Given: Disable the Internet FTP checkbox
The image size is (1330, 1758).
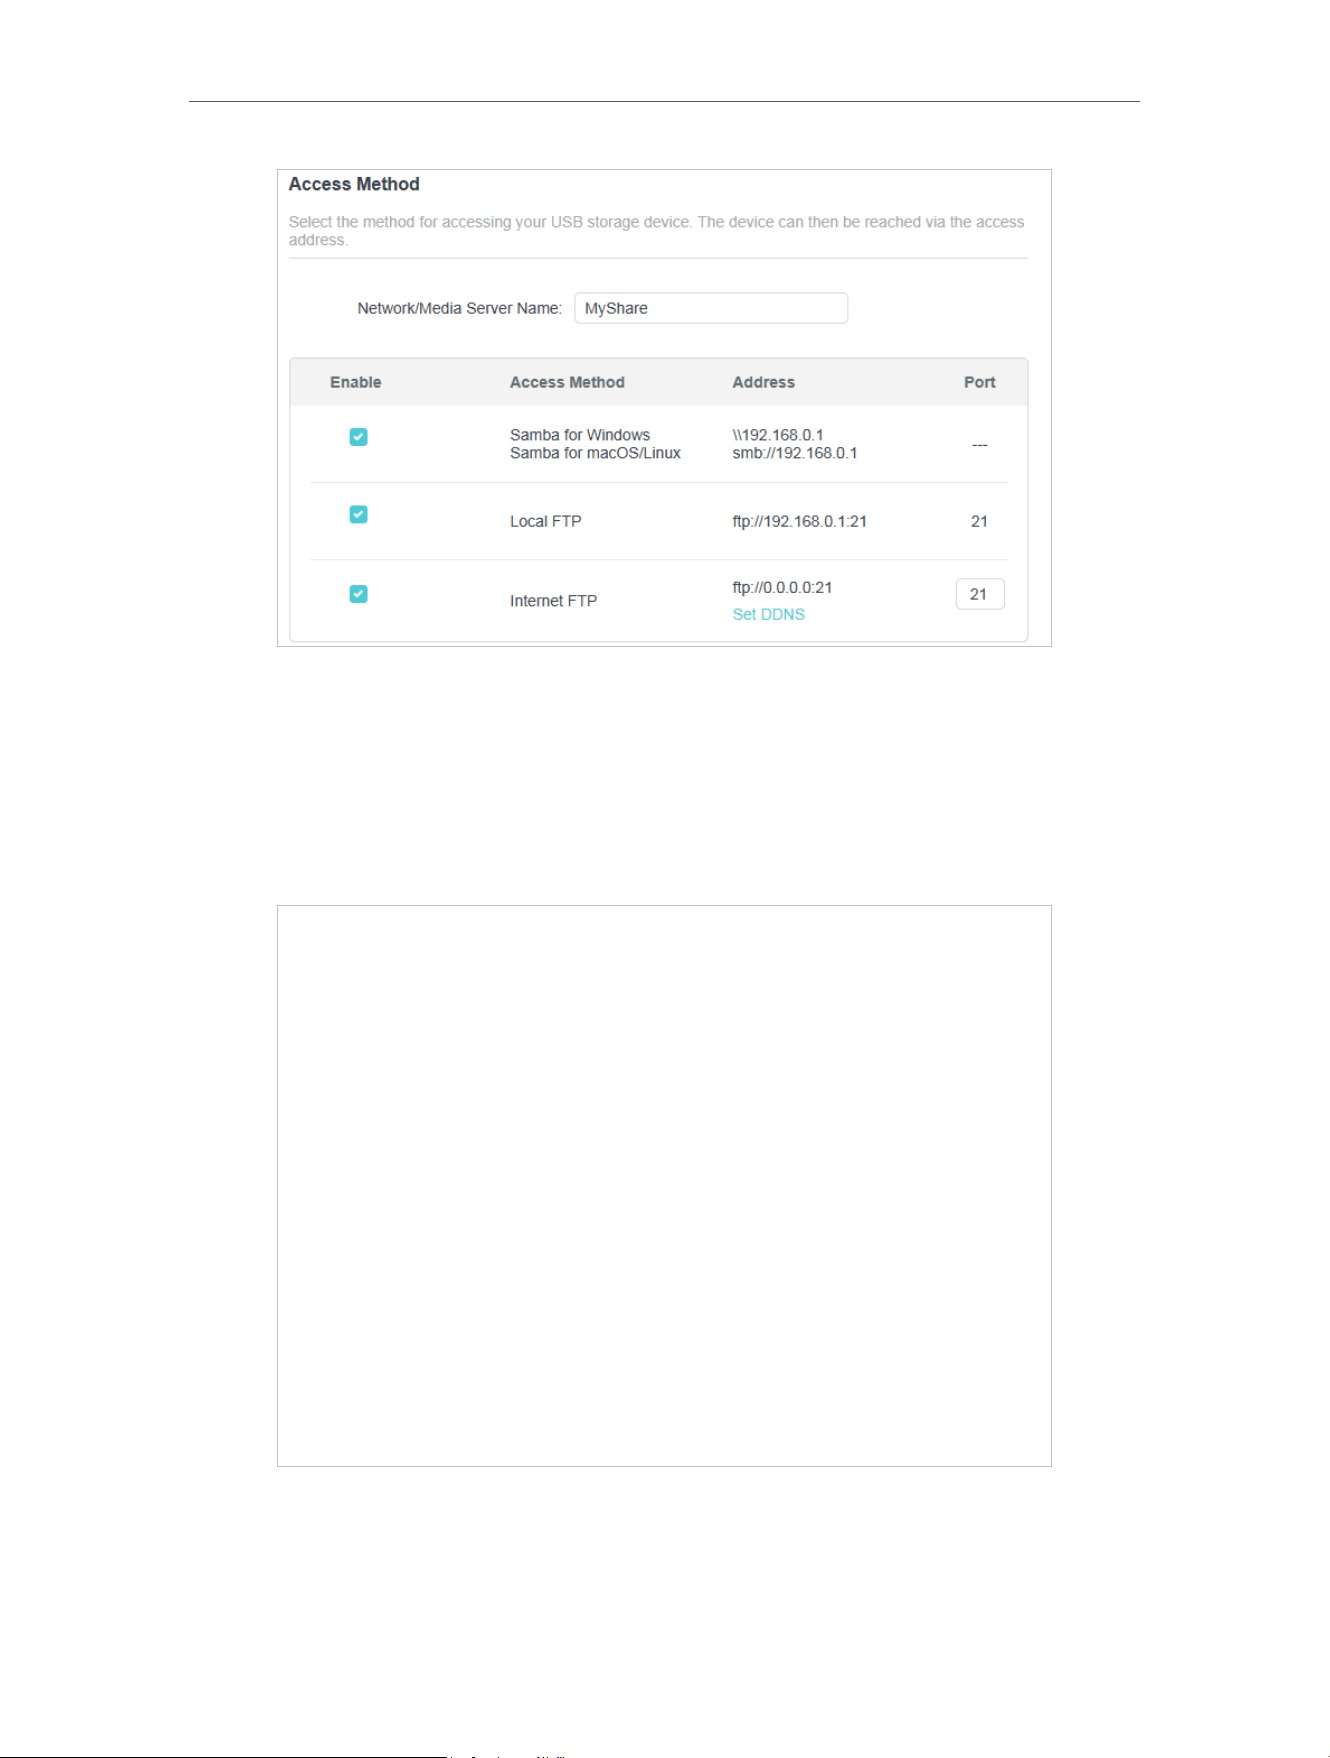Looking at the screenshot, I should click(358, 594).
